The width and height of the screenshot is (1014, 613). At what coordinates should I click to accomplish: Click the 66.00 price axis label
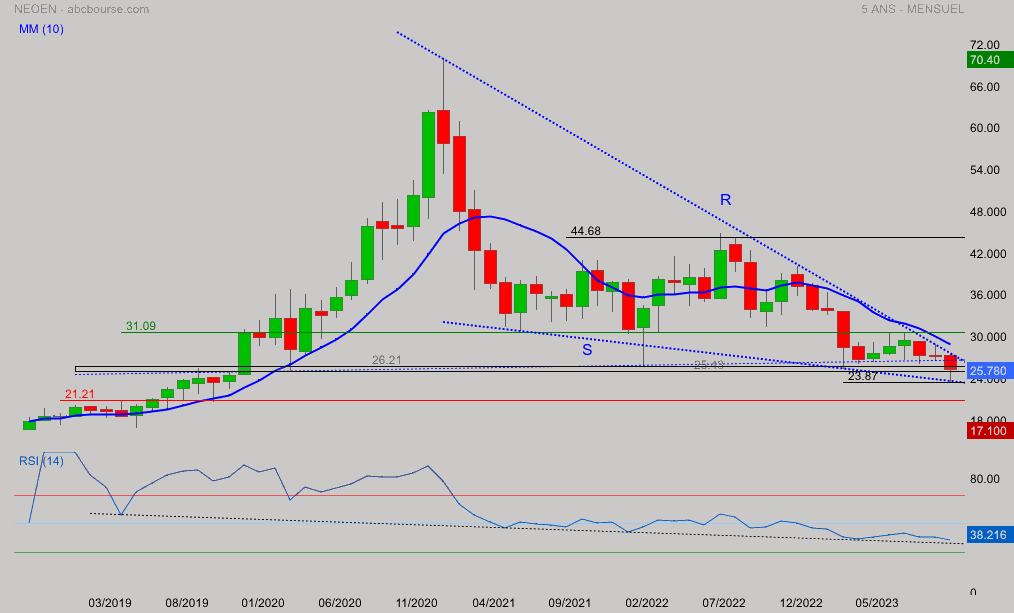(984, 87)
